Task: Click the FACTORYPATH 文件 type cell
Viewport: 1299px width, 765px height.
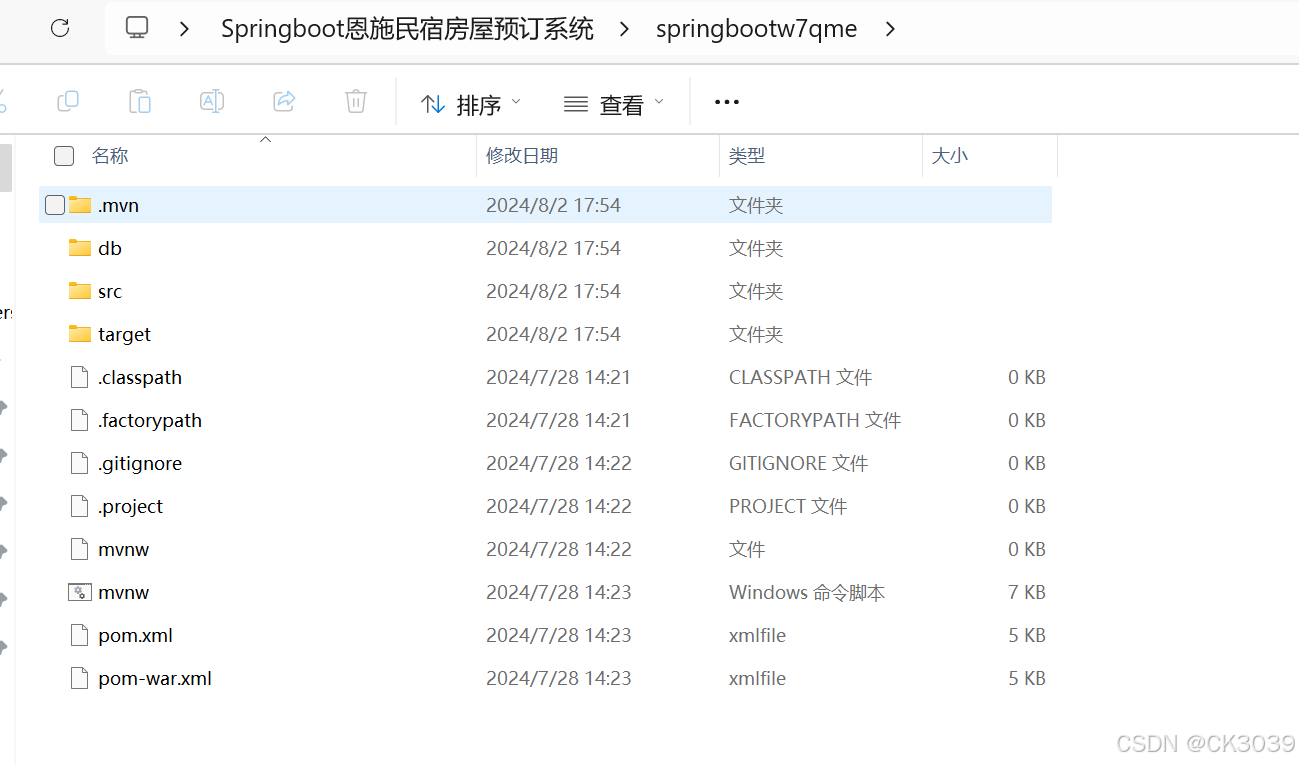Action: 815,420
